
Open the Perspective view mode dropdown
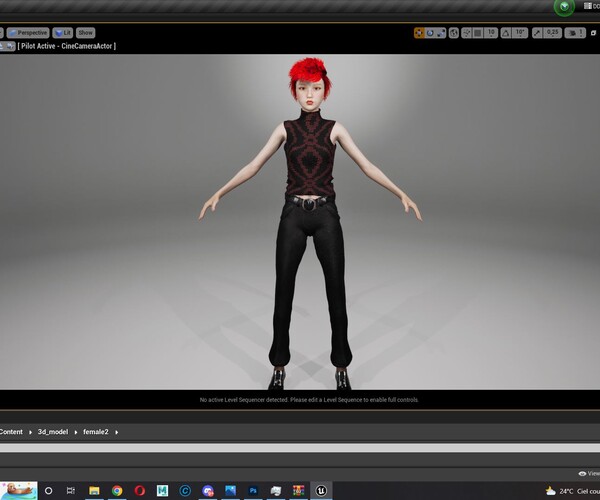(28, 33)
